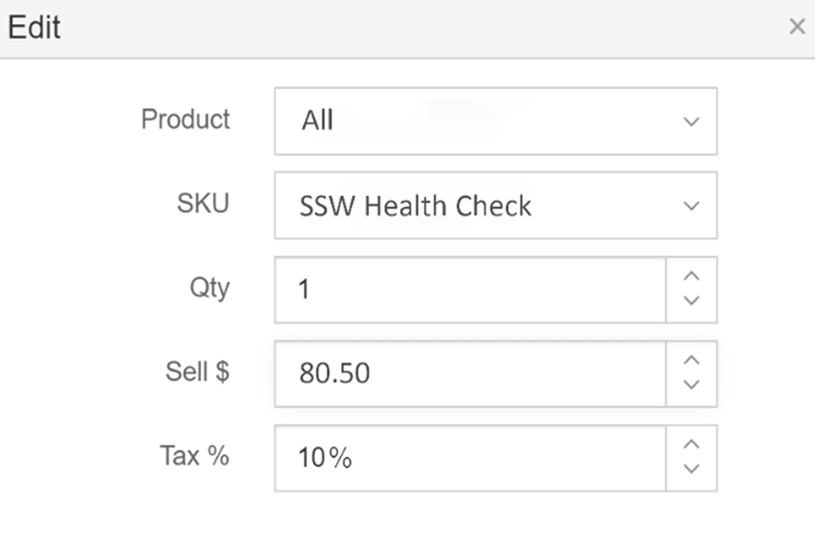Click into the Sell $ price field
The image size is (815, 539).
coord(470,374)
